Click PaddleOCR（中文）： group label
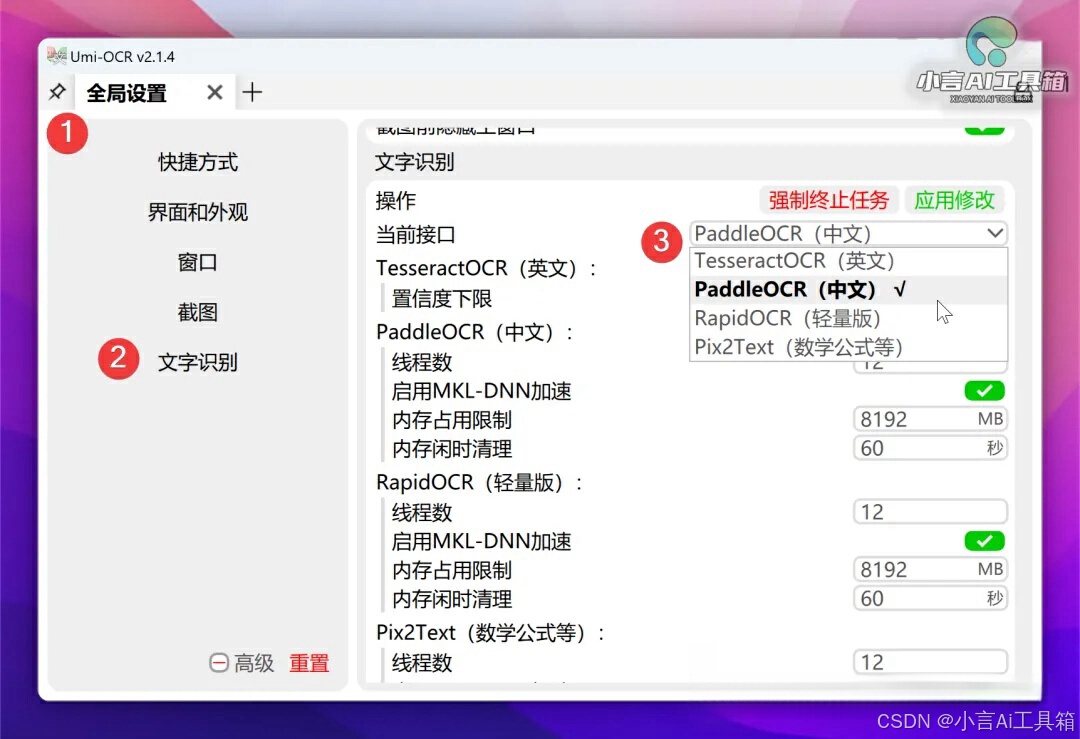The width and height of the screenshot is (1080, 739). point(475,333)
